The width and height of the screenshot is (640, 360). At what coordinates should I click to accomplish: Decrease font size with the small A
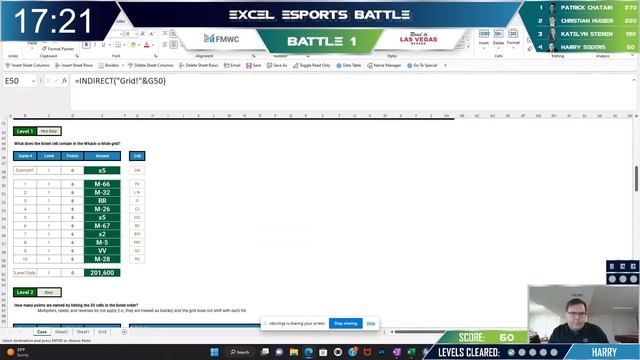pos(151,34)
